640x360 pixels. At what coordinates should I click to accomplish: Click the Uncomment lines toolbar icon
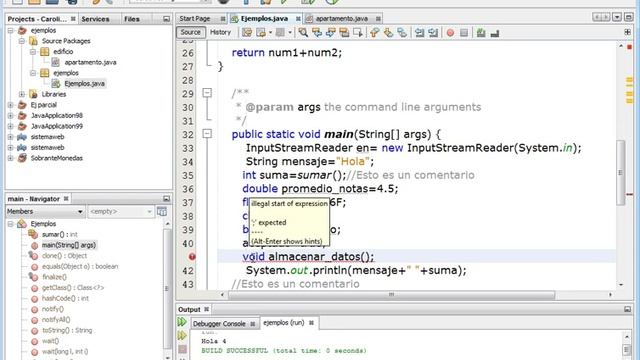495,33
